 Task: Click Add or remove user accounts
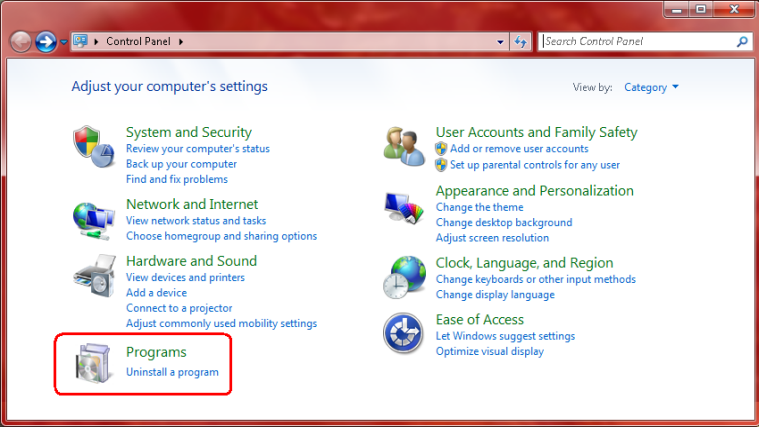519,149
